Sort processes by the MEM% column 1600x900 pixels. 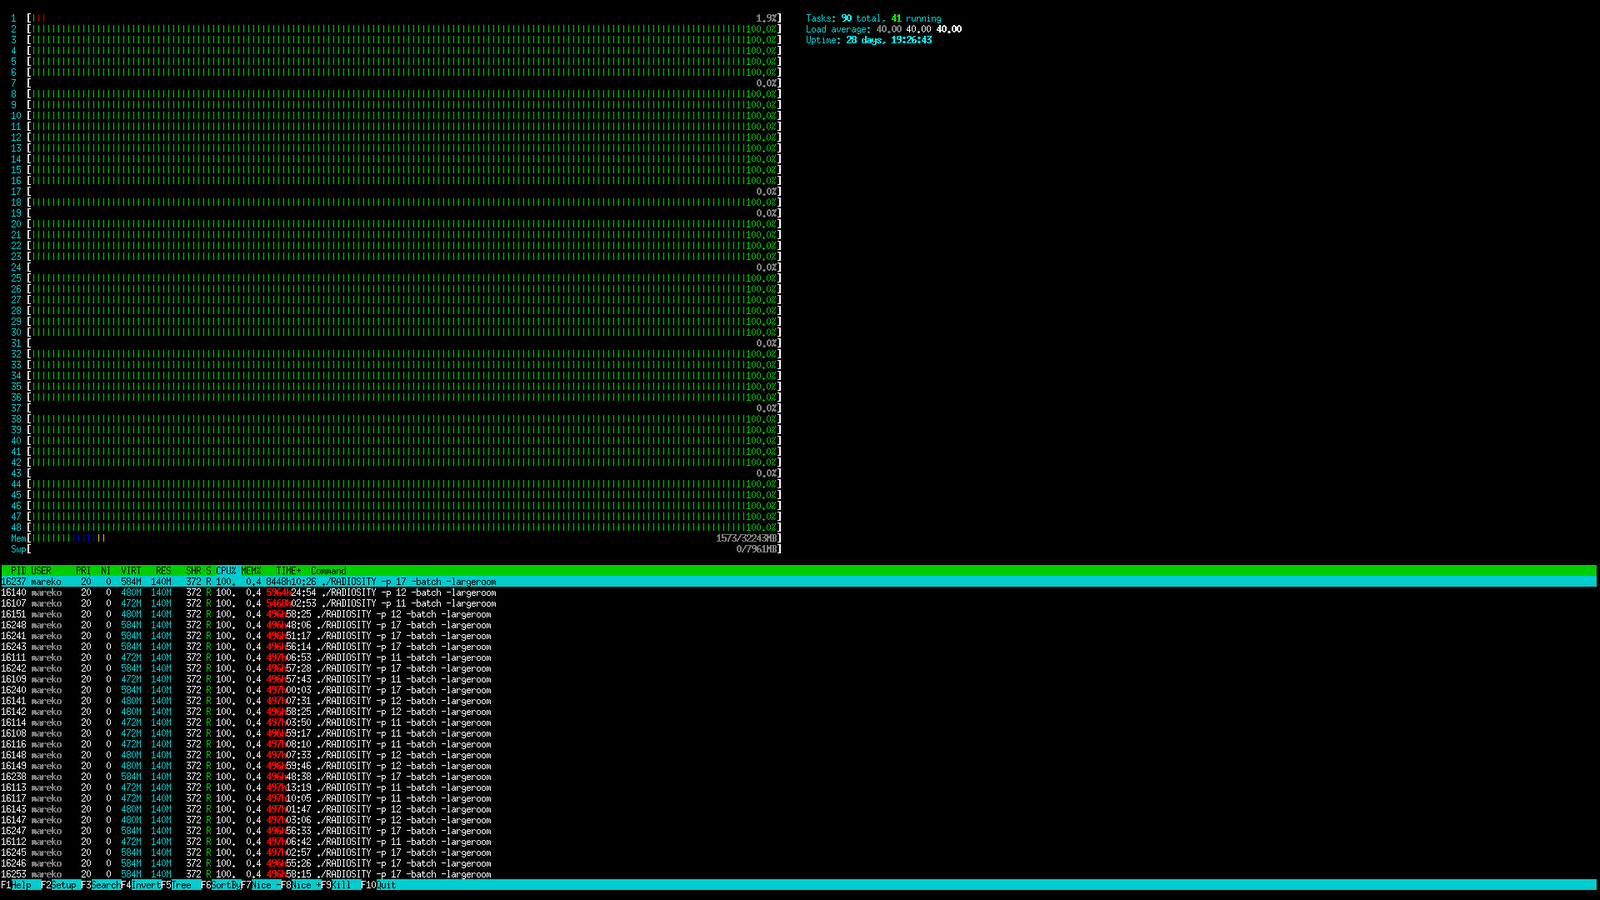point(251,571)
